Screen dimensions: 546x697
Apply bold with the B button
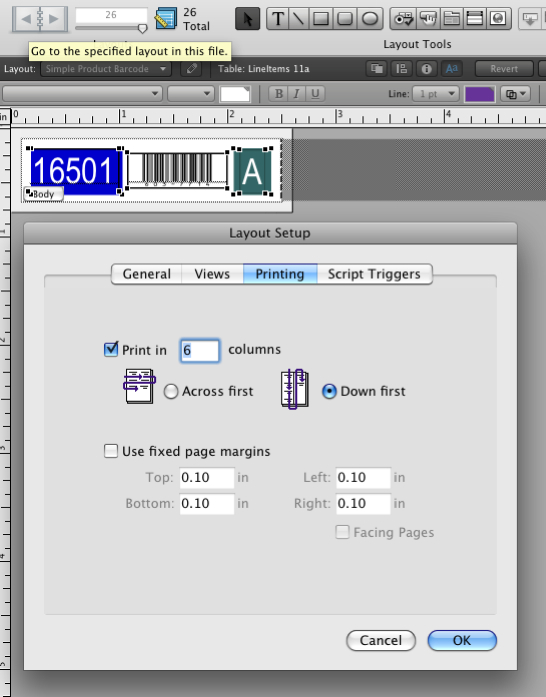278,94
